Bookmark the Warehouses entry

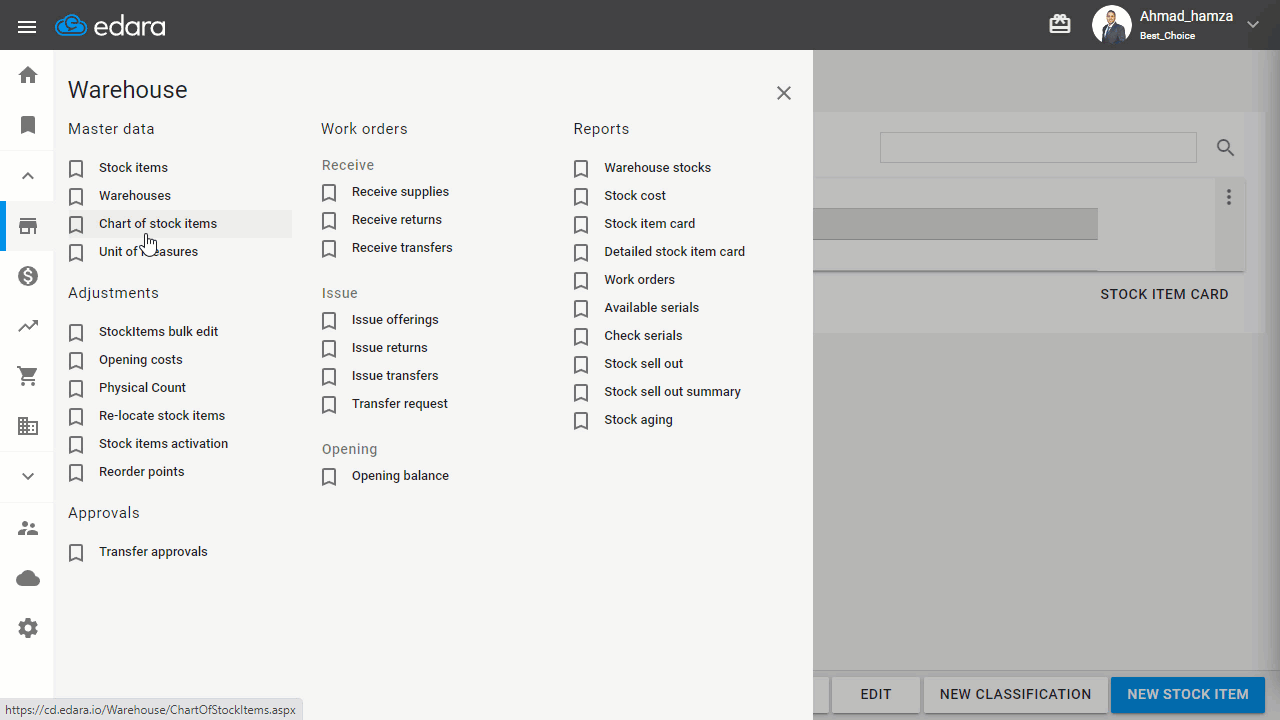(x=76, y=196)
